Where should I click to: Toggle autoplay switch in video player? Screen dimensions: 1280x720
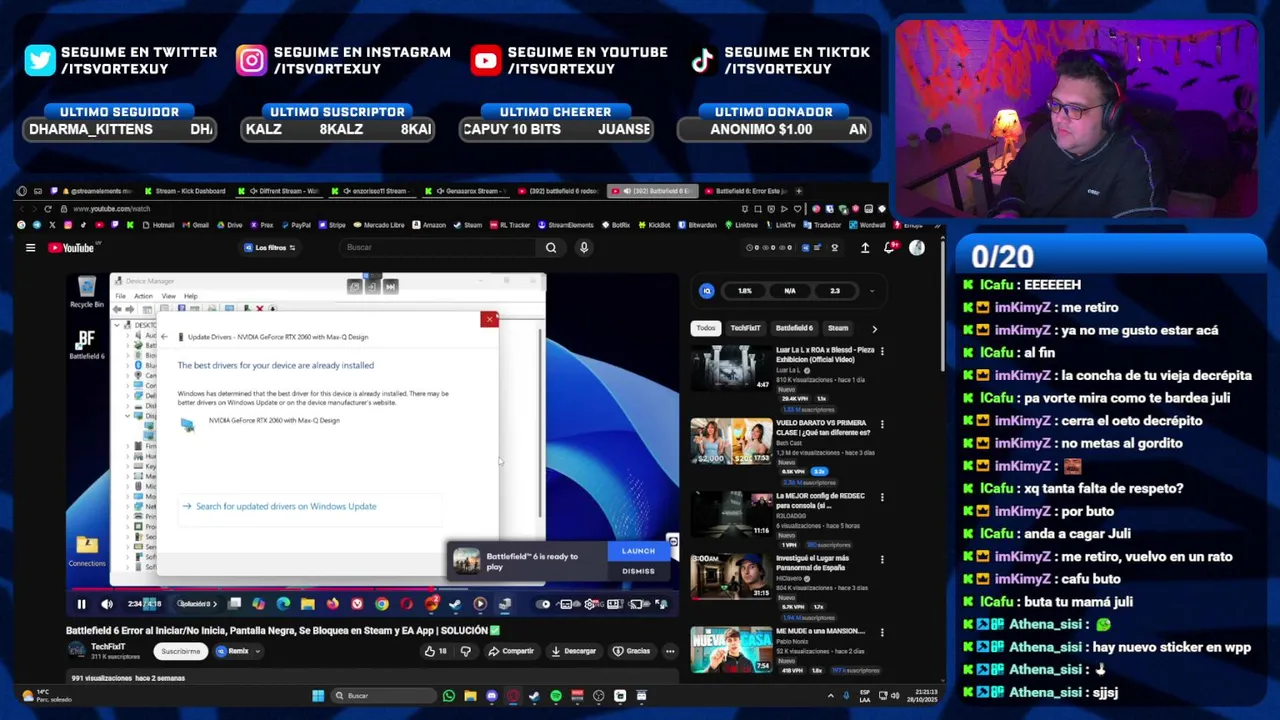(x=544, y=604)
